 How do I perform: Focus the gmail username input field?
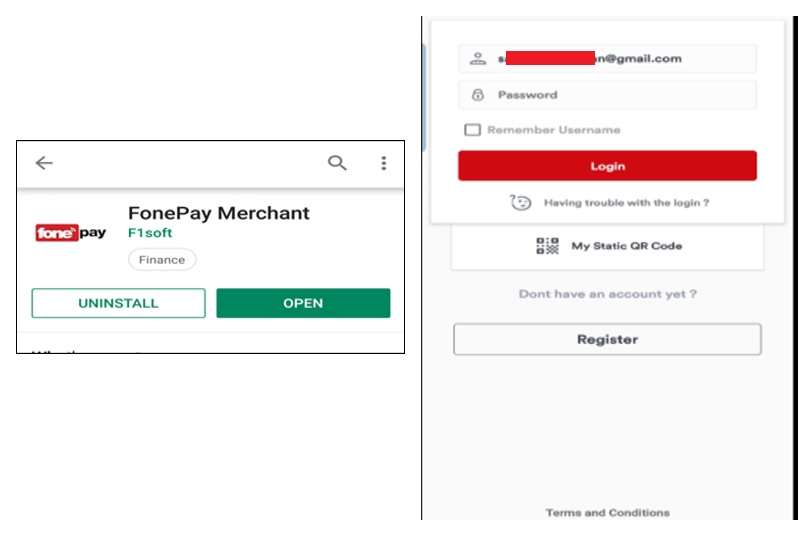coord(620,58)
